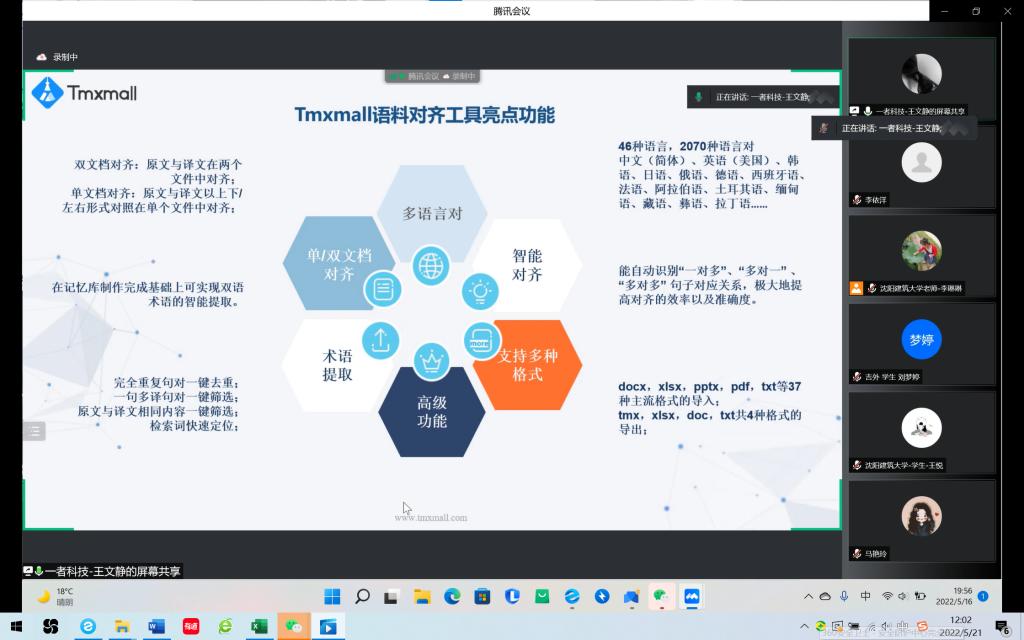Open the pinwheel app beside Start button
The height and width of the screenshot is (640, 1024).
pyautogui.click(x=50, y=627)
